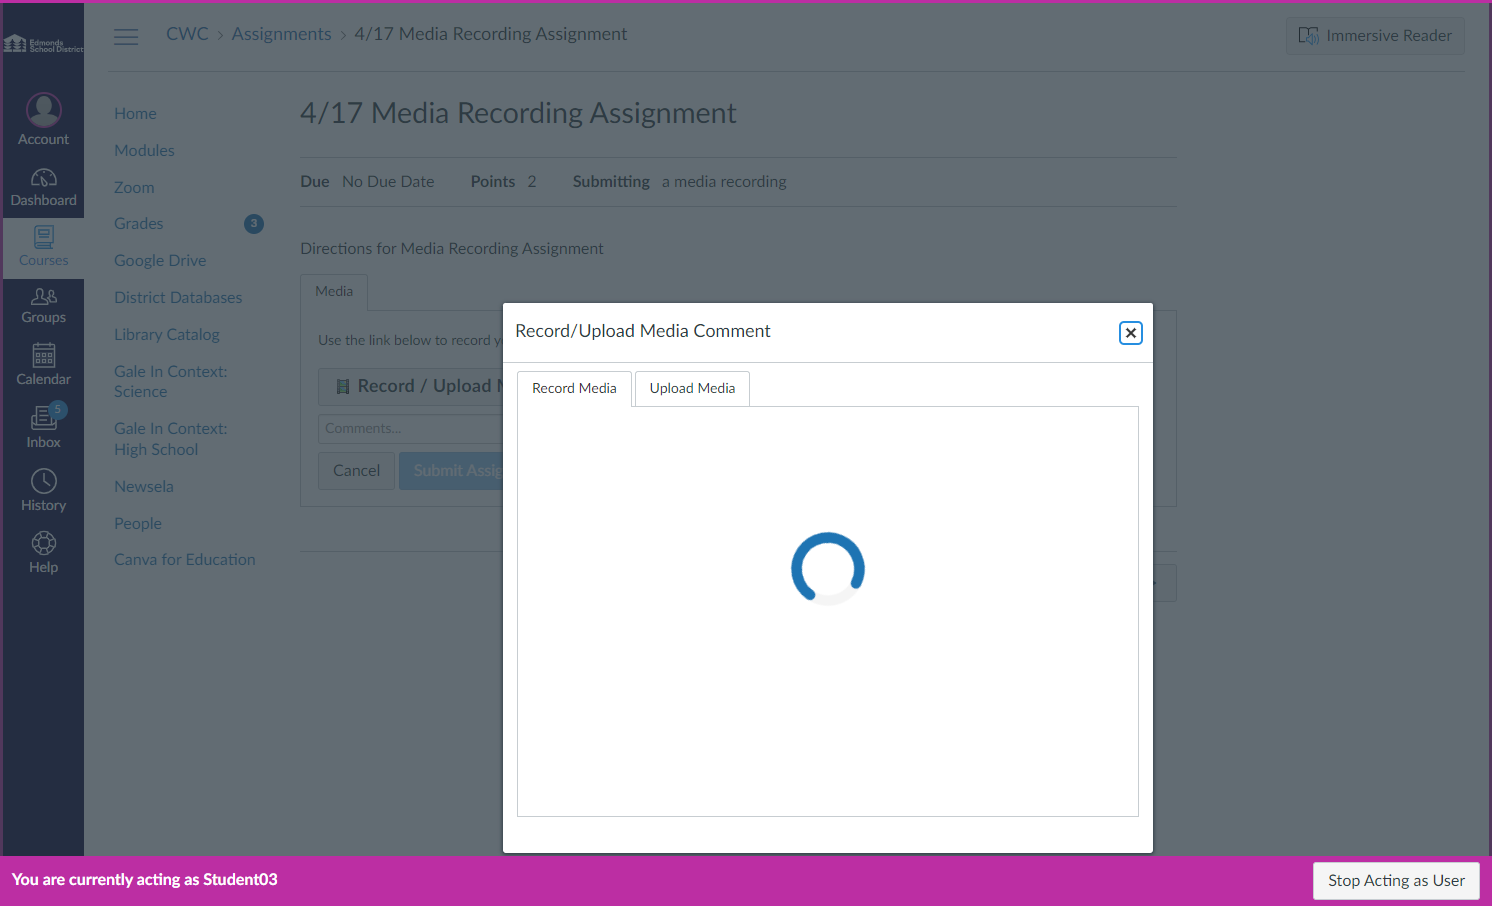Select the Media submission tab
Image resolution: width=1492 pixels, height=906 pixels.
coord(334,291)
